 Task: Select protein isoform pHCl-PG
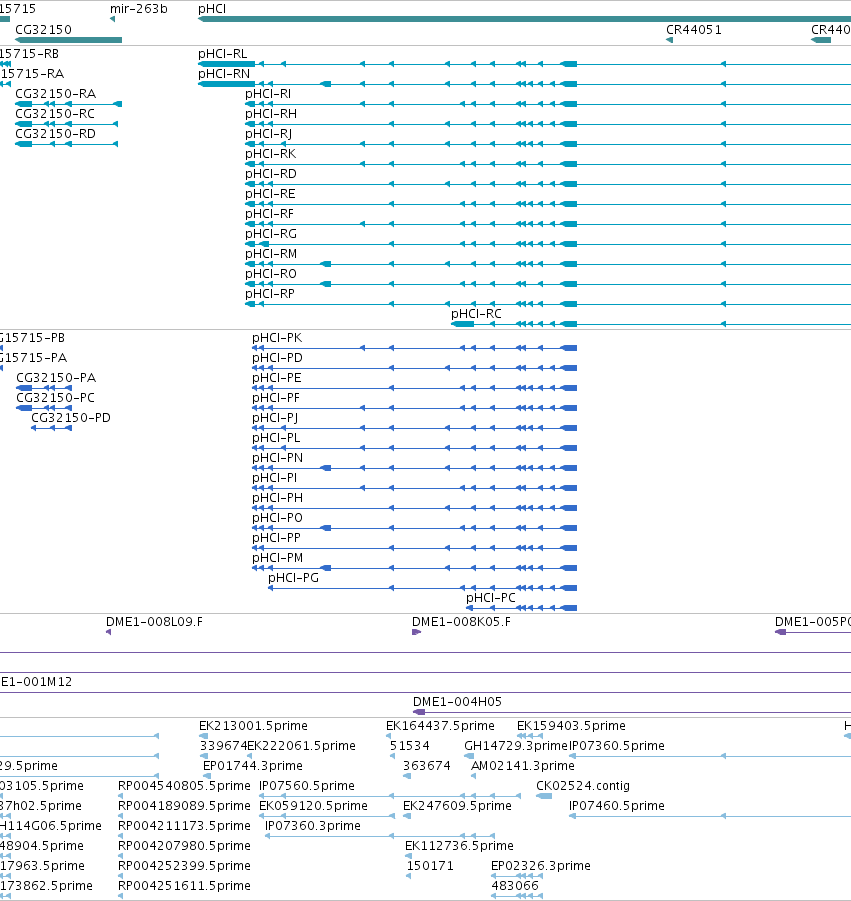[294, 577]
